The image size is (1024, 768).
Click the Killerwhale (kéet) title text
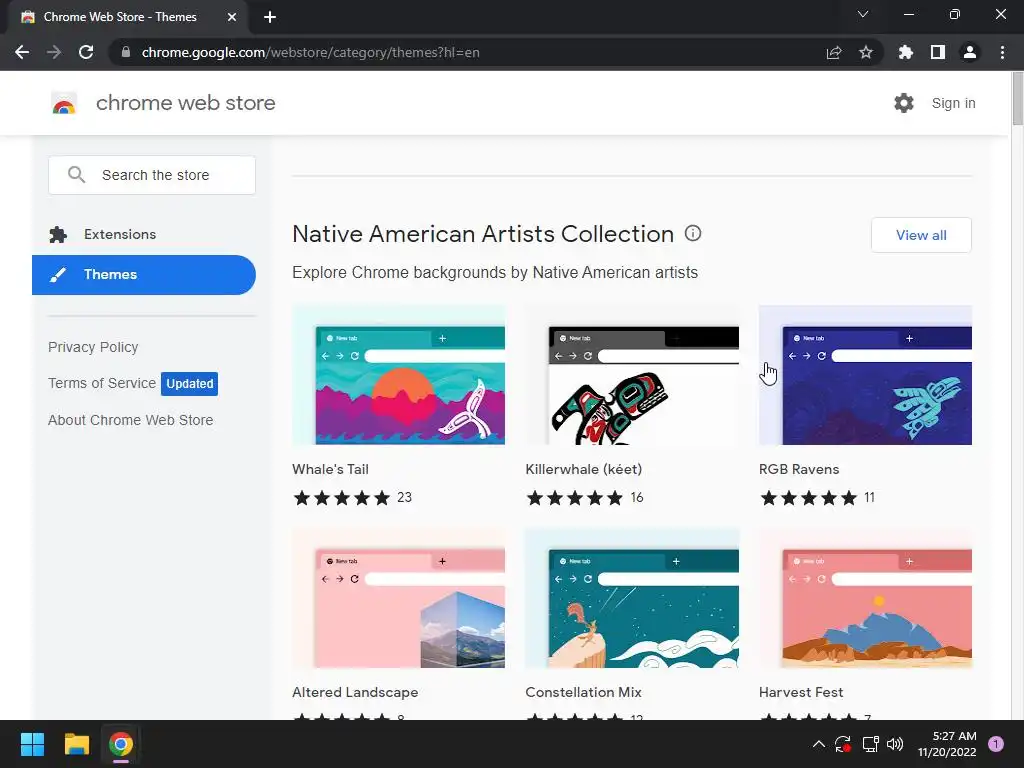(x=584, y=470)
